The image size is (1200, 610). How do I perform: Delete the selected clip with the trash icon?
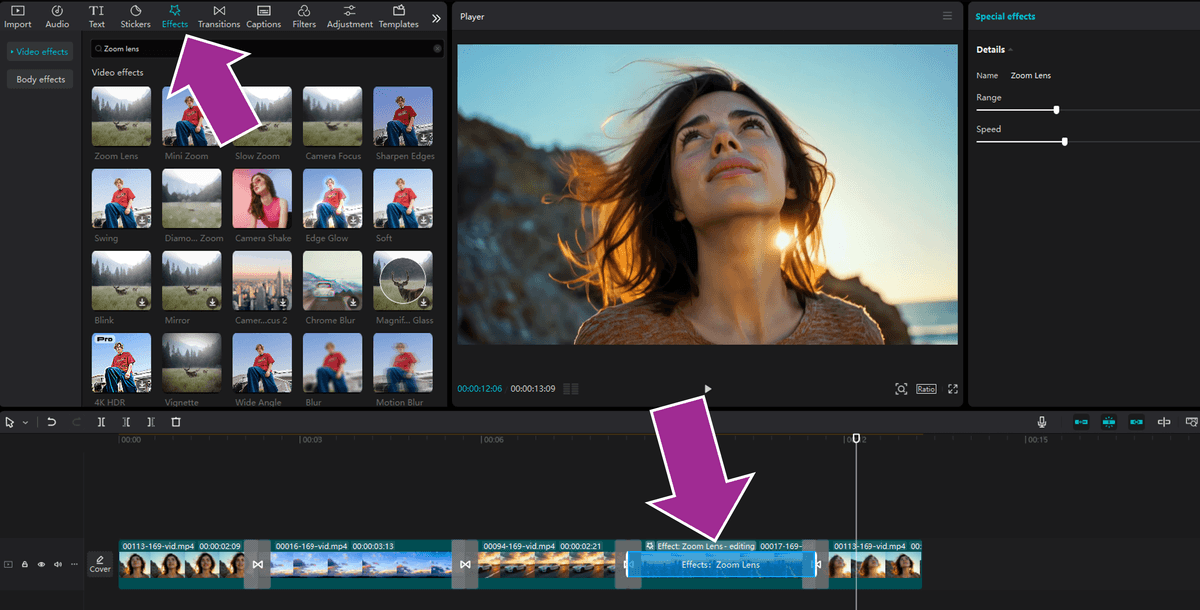tap(176, 422)
